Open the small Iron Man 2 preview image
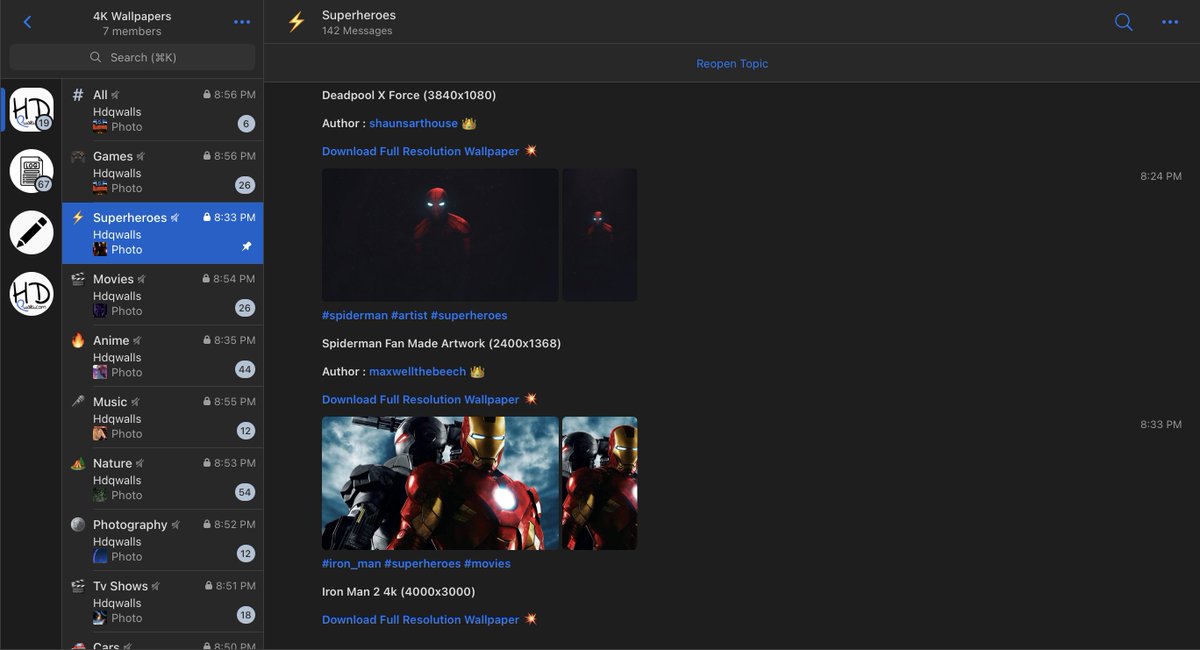Image resolution: width=1200 pixels, height=650 pixels. [x=600, y=483]
